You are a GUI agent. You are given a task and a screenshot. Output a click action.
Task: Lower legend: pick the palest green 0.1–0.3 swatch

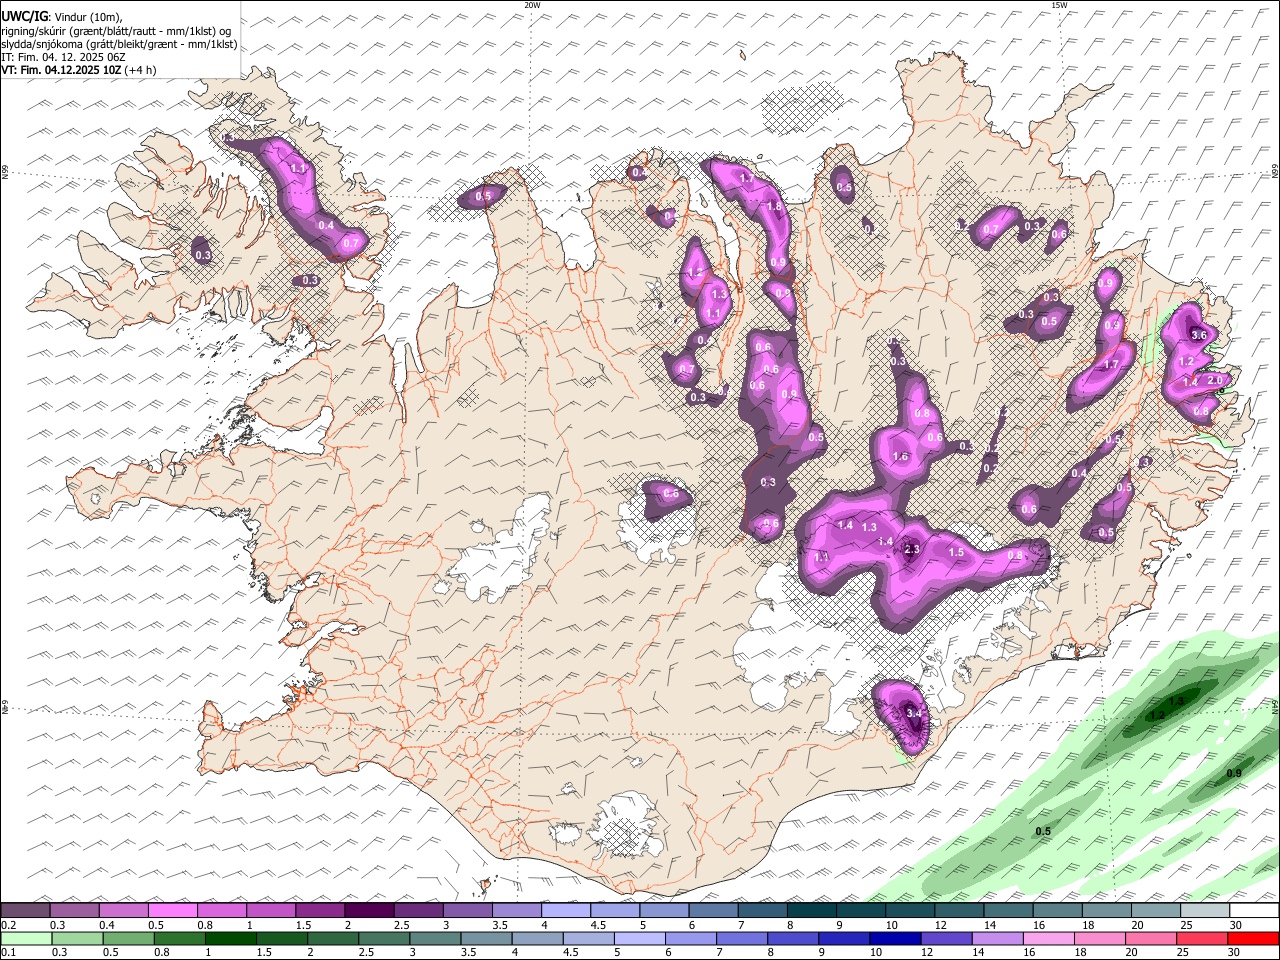[26, 938]
